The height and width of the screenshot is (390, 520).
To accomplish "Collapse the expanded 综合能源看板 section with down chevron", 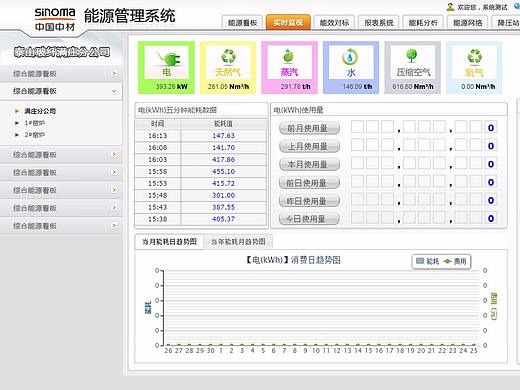I will click(114, 91).
